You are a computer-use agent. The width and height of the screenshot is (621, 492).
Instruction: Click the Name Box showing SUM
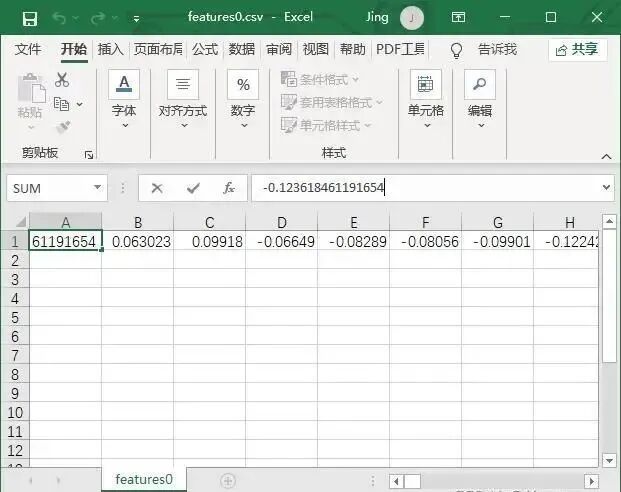50,188
